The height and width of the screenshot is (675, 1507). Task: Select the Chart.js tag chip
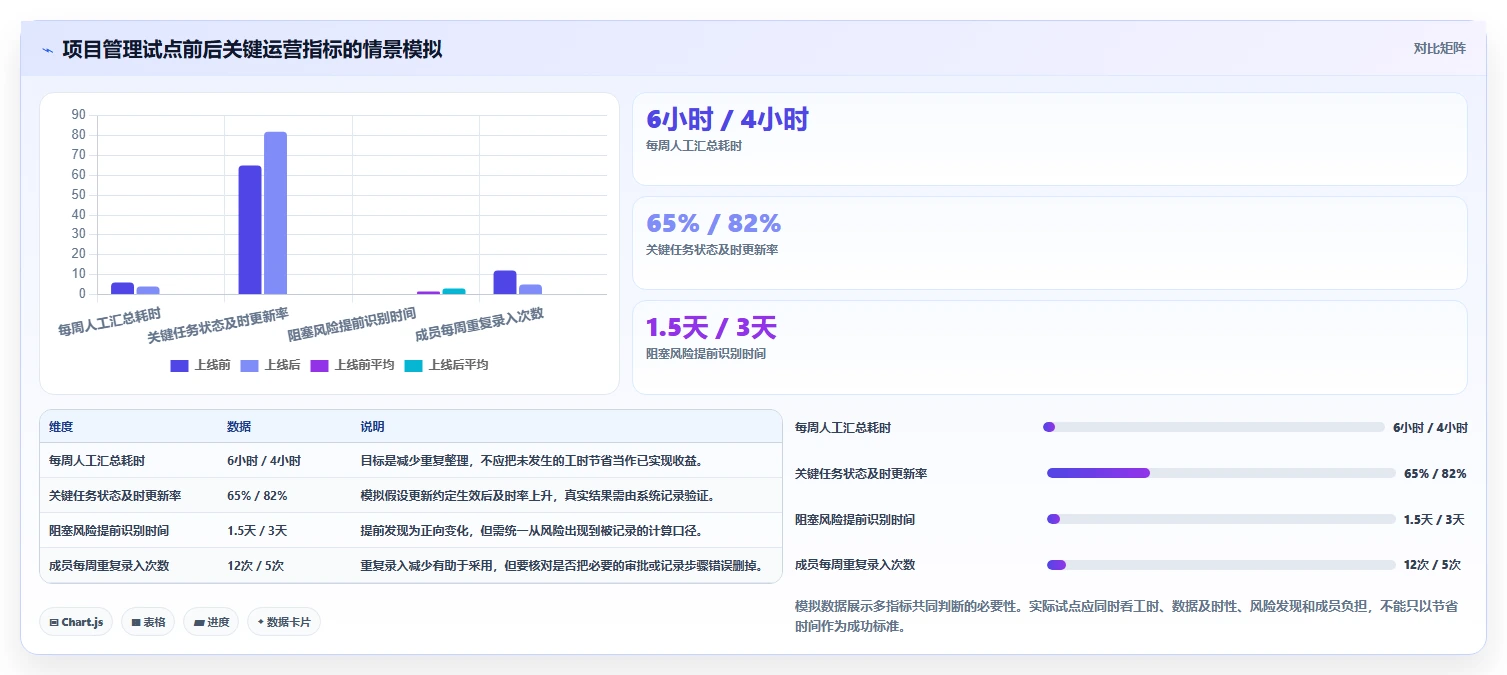pos(76,622)
